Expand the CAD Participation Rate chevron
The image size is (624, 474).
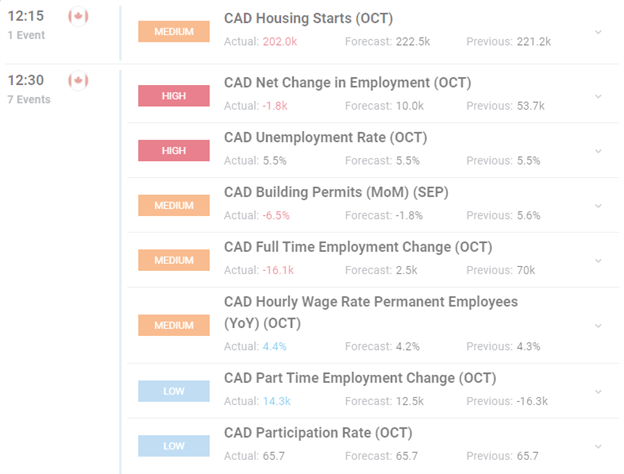point(598,447)
